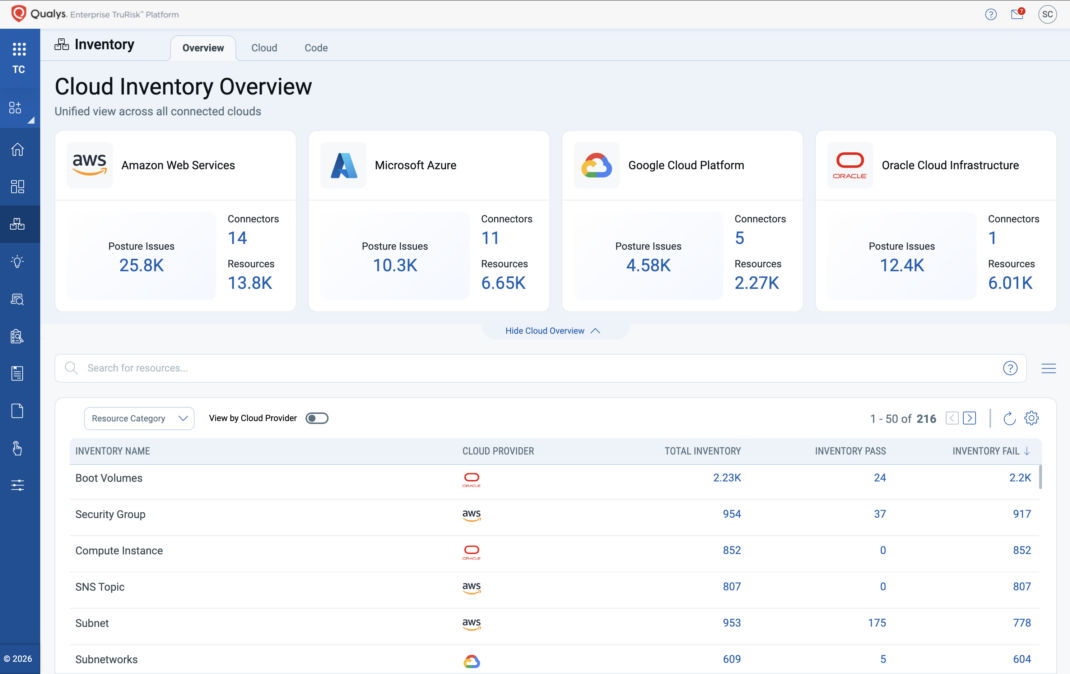Click the Search for resources field
The width and height of the screenshot is (1070, 674).
pyautogui.click(x=540, y=368)
